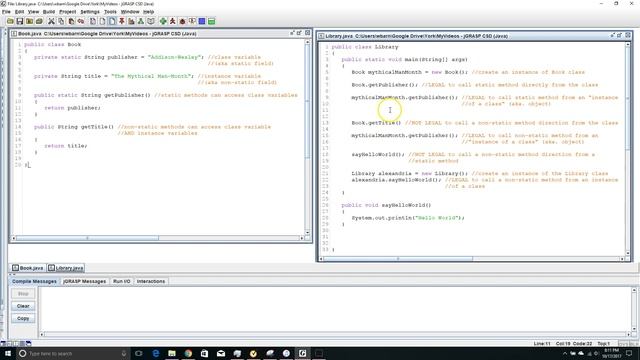
Task: Open the Project menu
Action: (67, 12)
